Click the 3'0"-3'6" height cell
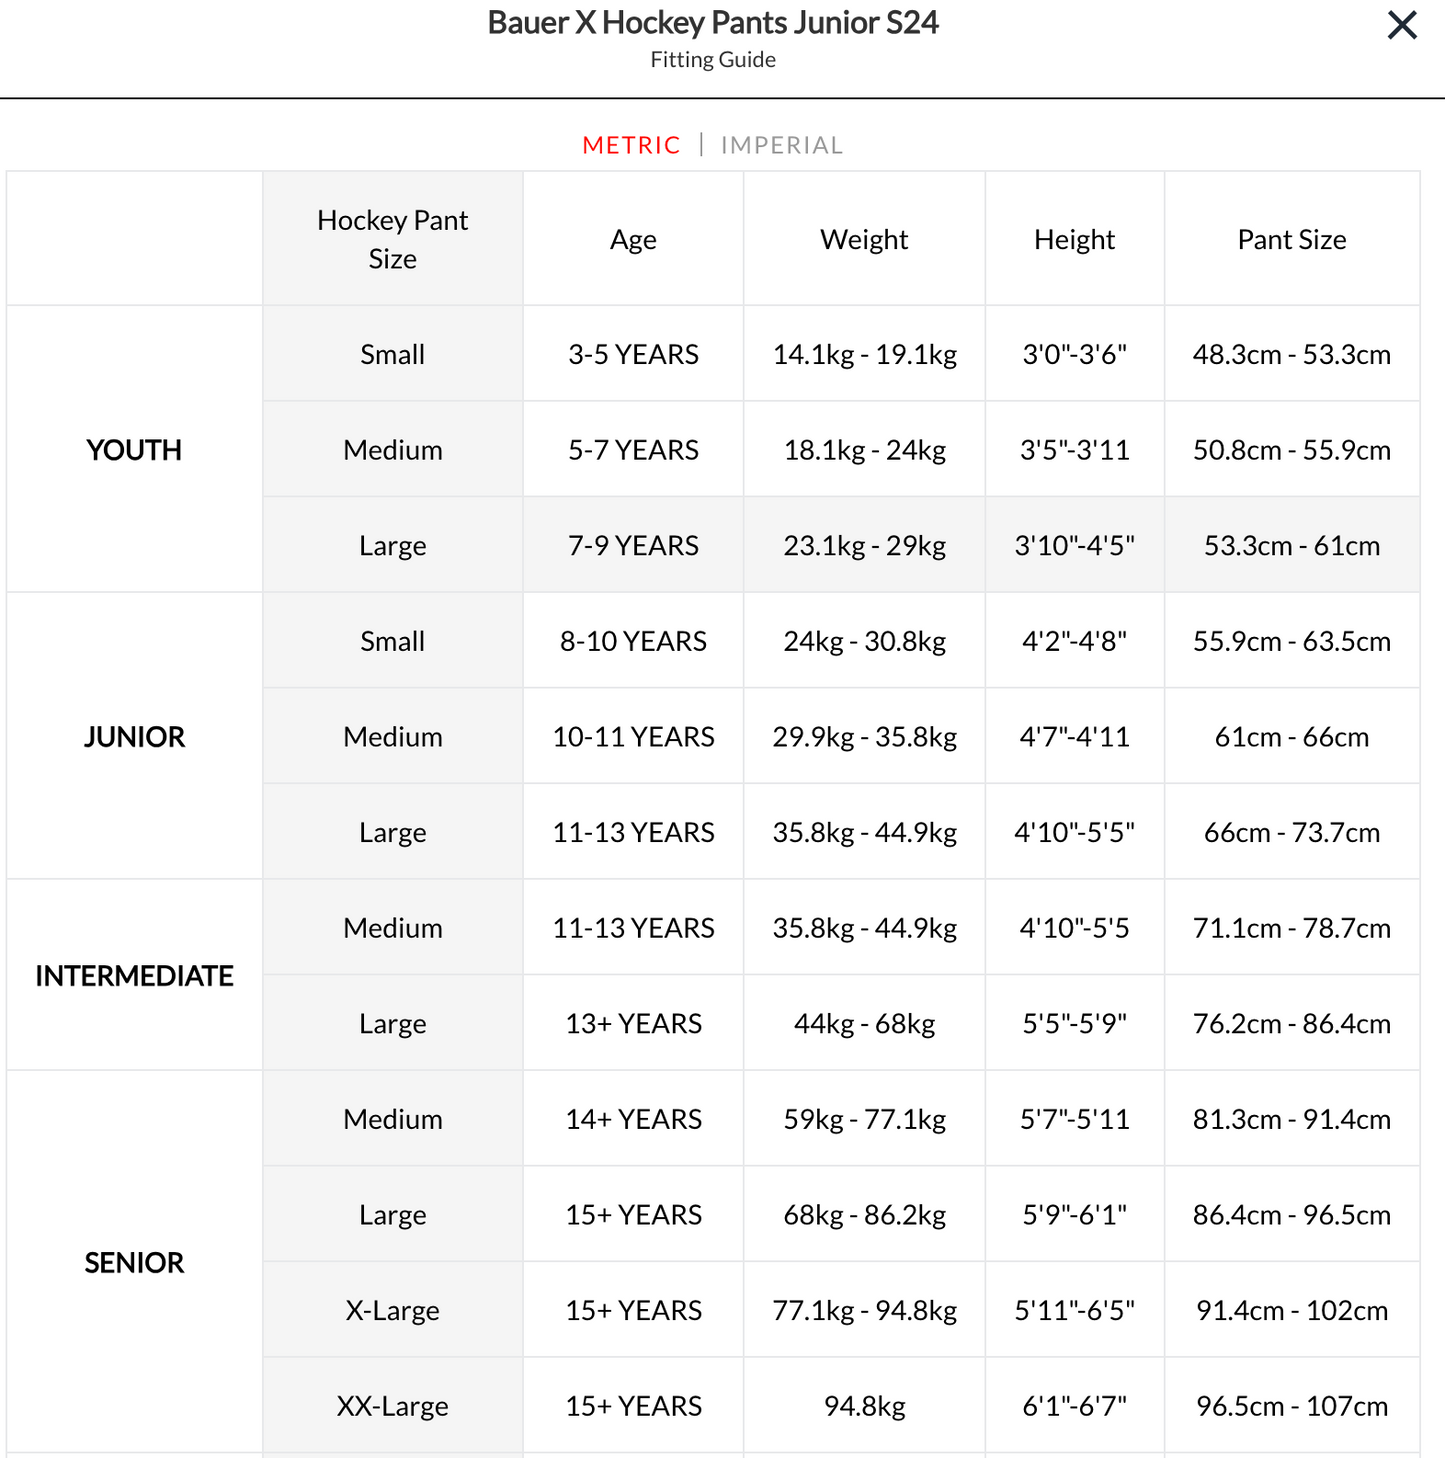Screen dimensions: 1445x1458 (1075, 354)
